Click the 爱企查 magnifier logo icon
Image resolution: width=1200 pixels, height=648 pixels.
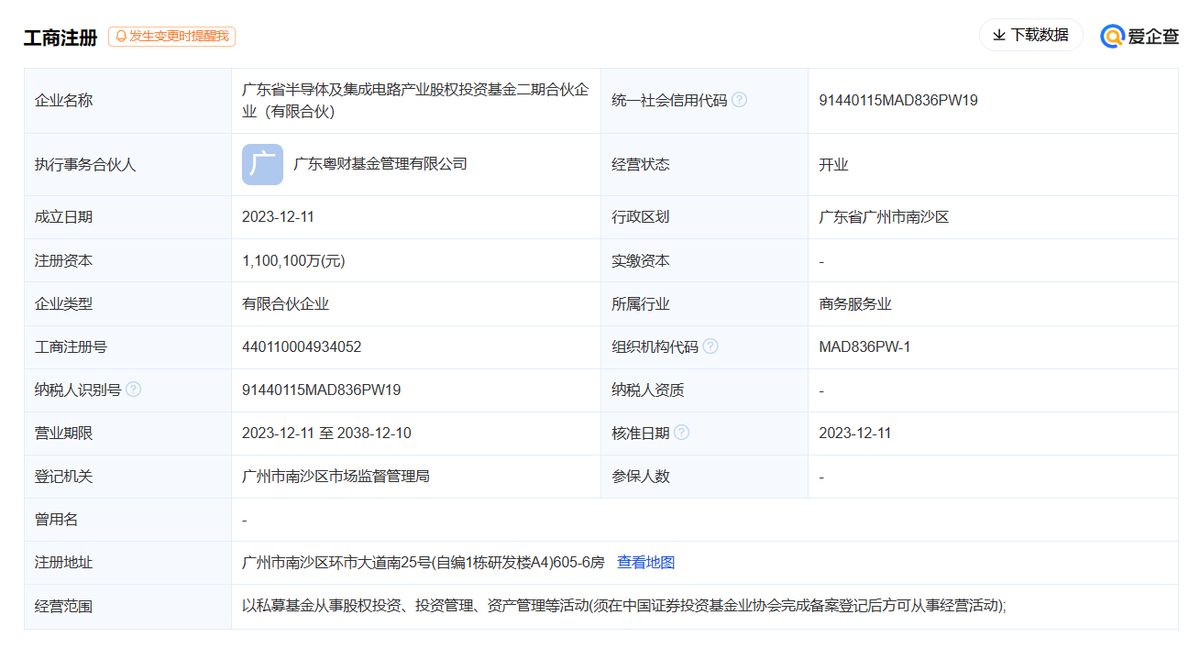1111,35
